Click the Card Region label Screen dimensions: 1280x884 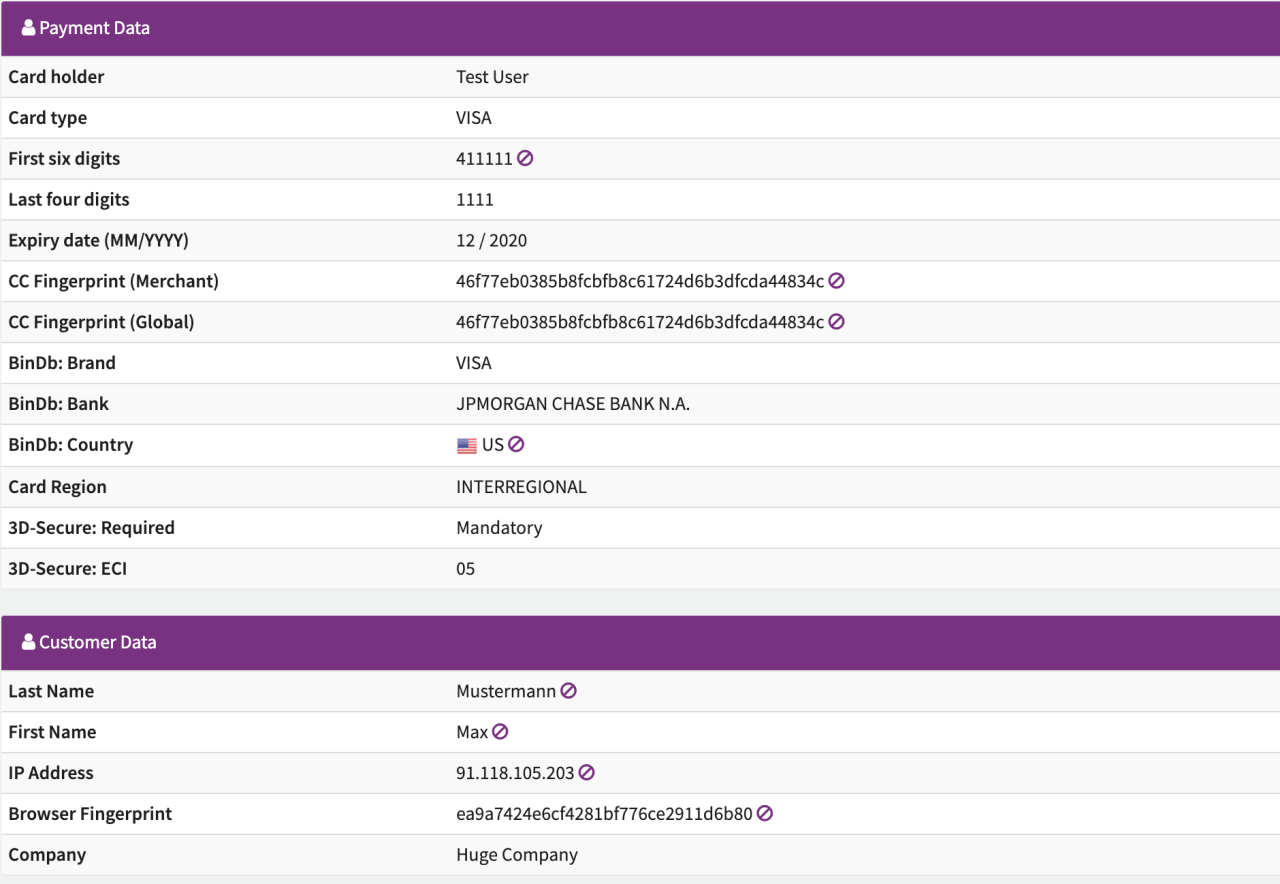coord(57,487)
